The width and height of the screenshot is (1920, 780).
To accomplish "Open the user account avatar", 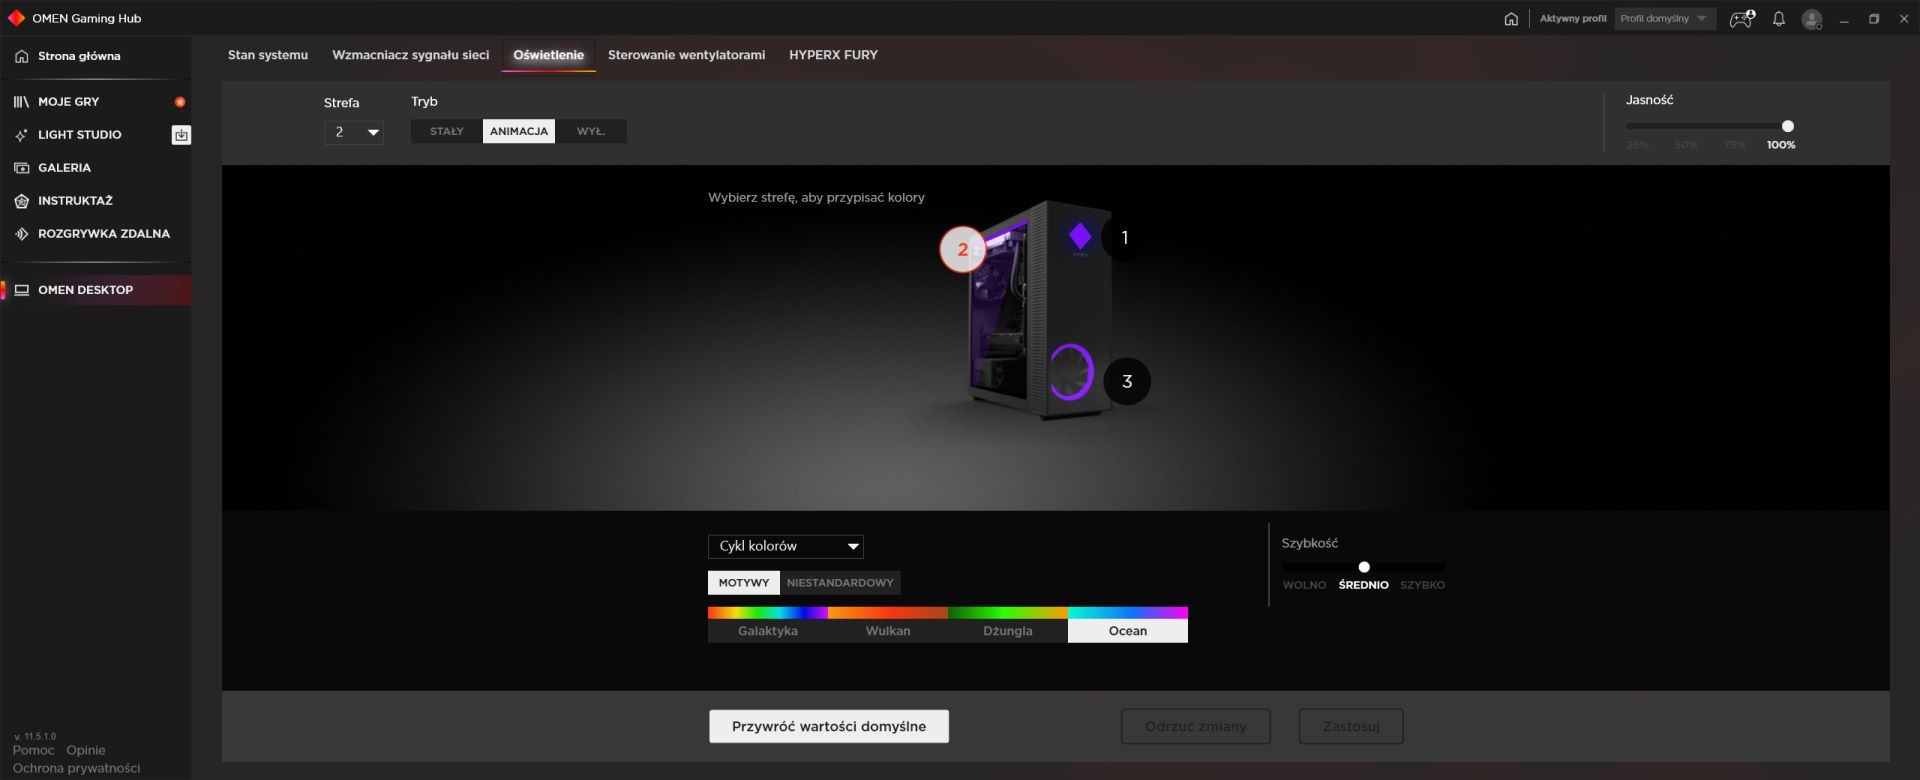I will coord(1812,19).
